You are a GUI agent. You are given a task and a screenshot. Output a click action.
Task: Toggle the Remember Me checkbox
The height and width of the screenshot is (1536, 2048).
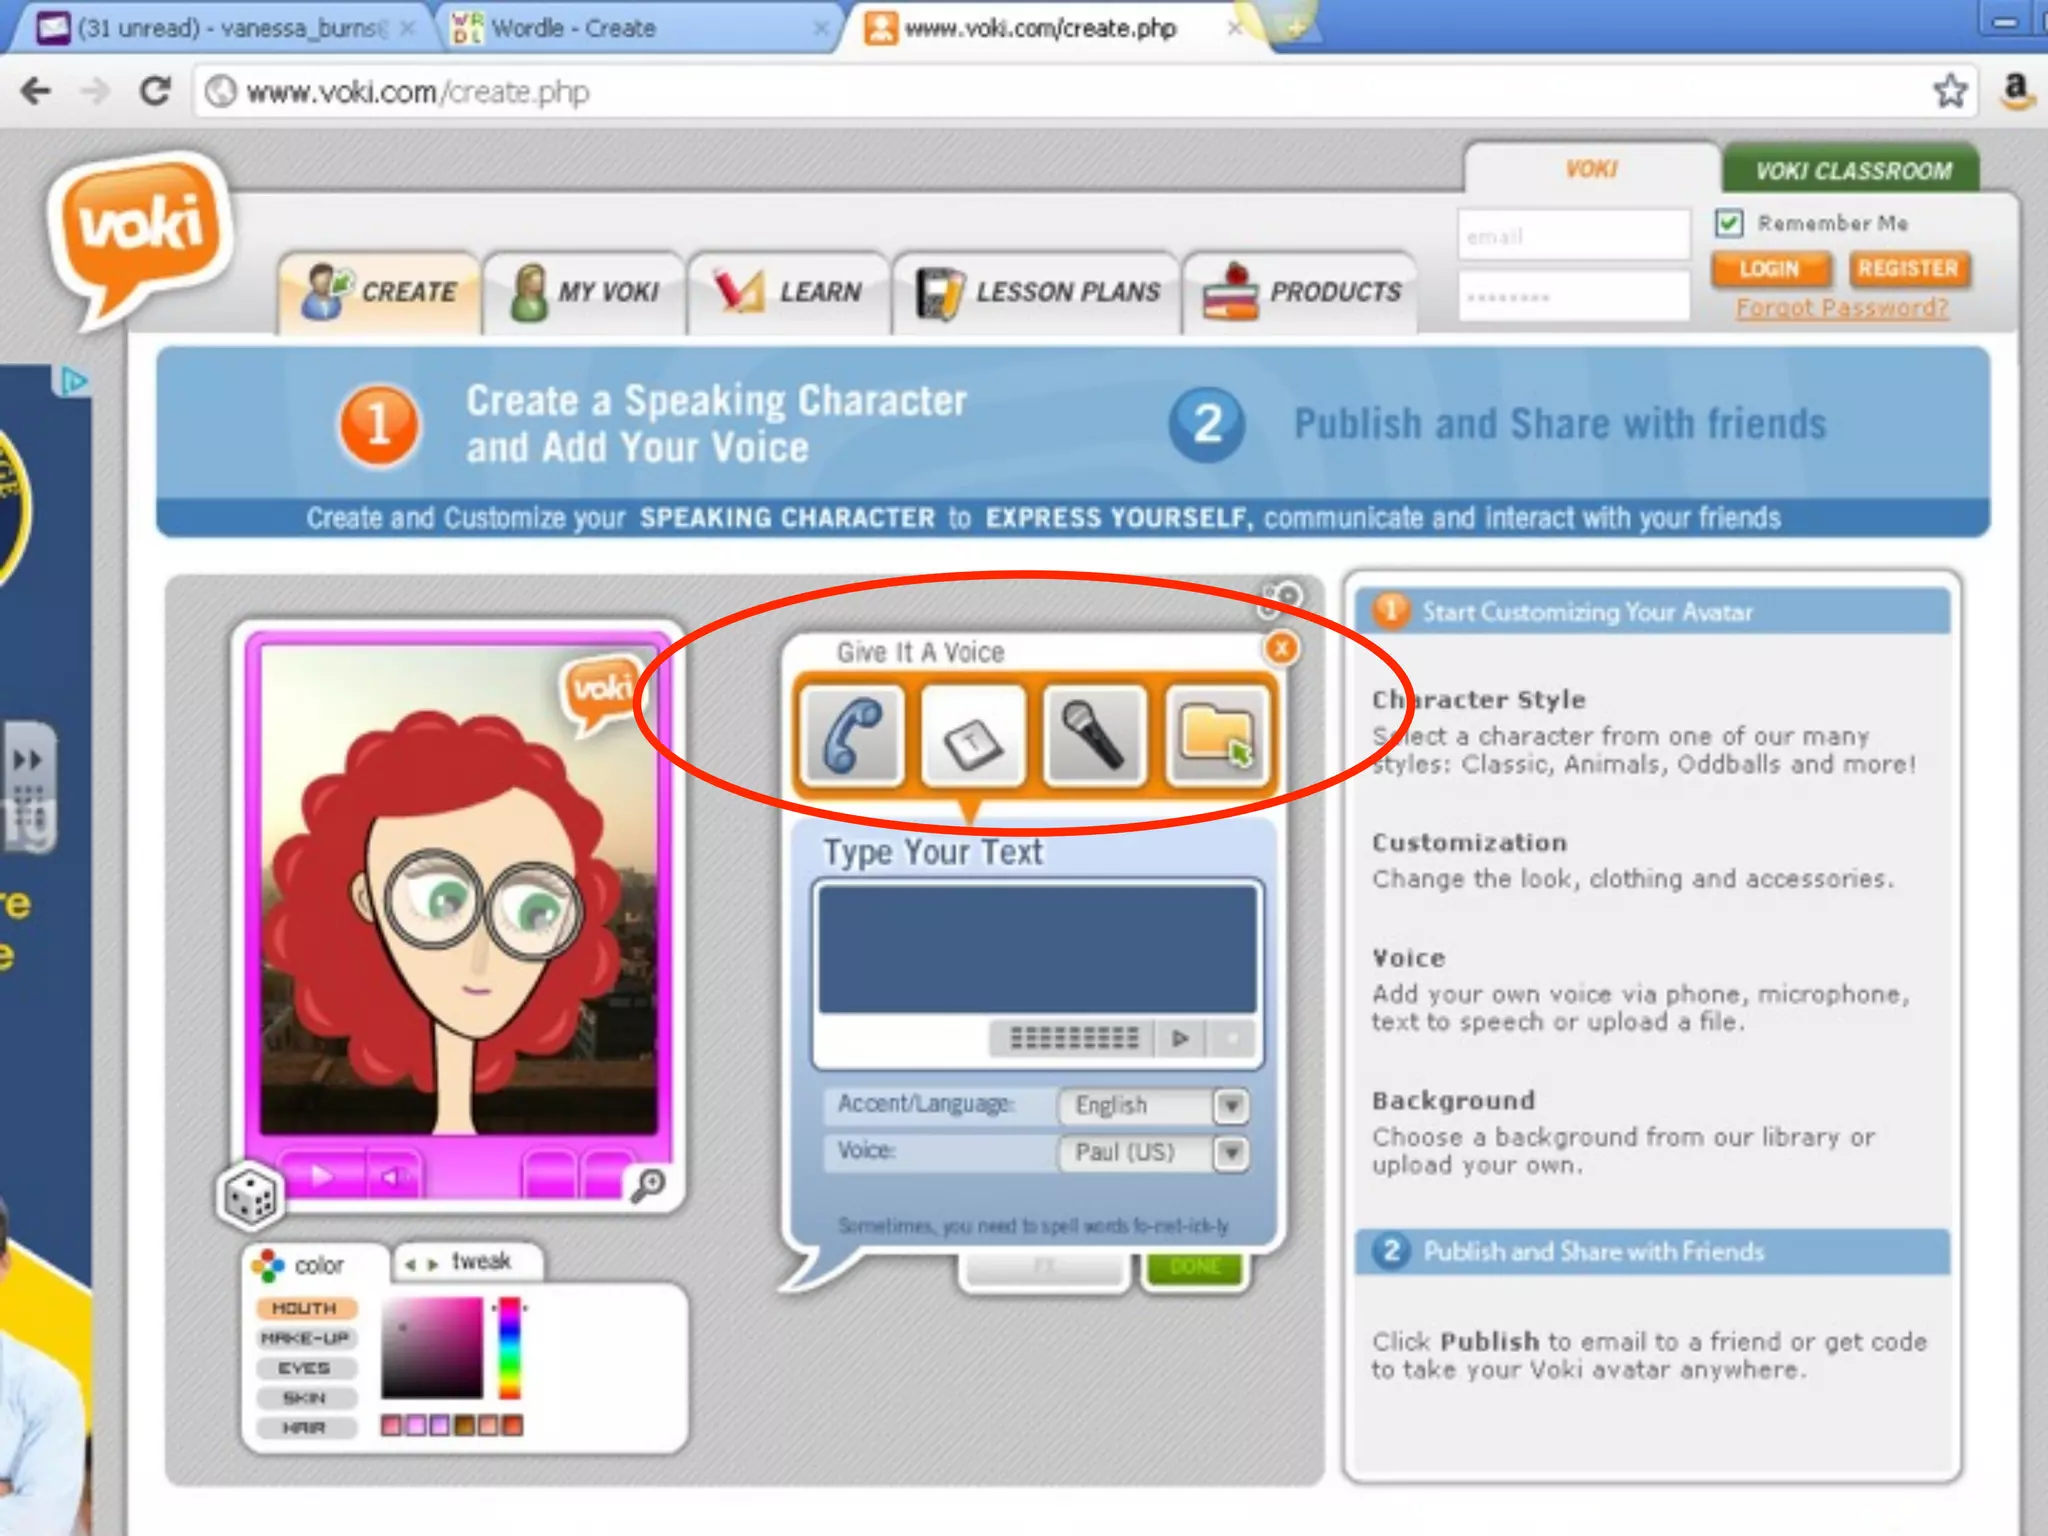click(1729, 222)
